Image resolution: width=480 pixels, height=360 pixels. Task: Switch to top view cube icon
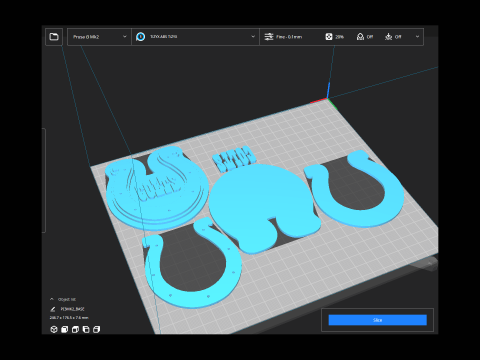(75, 329)
